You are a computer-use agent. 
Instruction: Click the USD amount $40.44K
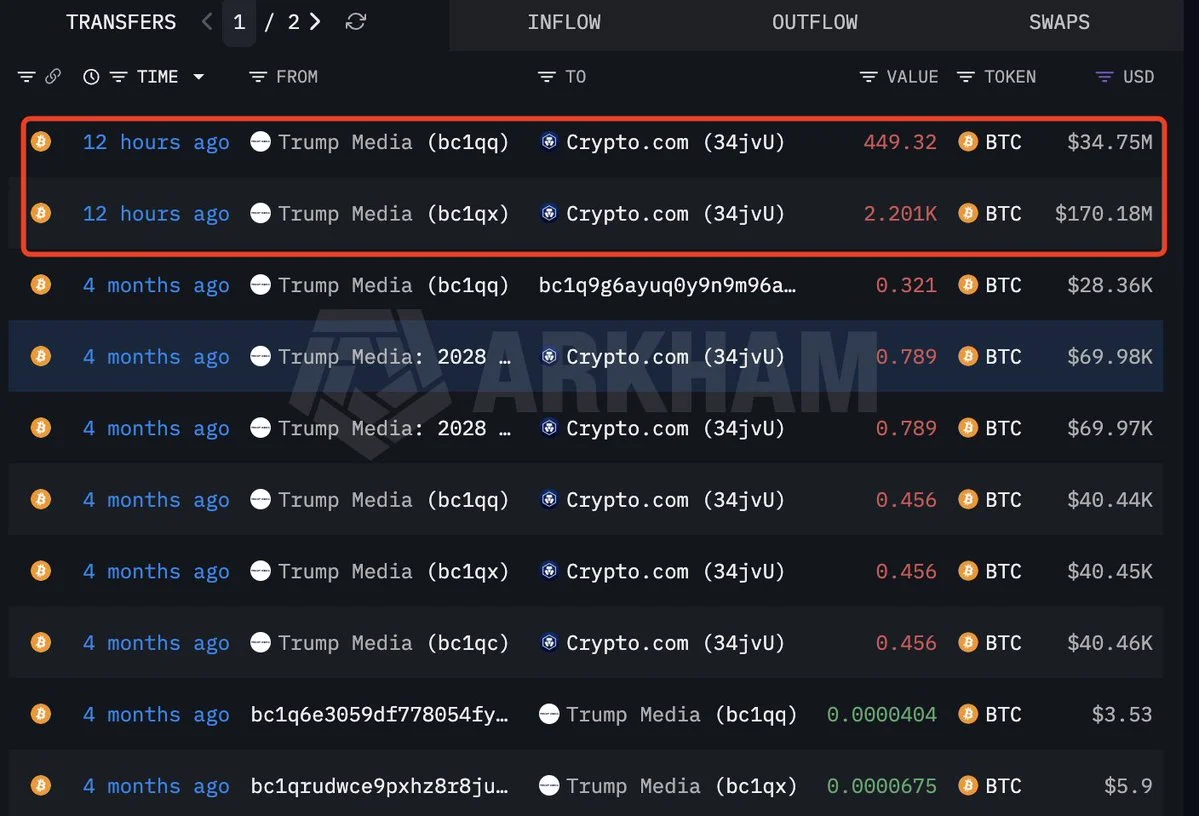[1110, 499]
